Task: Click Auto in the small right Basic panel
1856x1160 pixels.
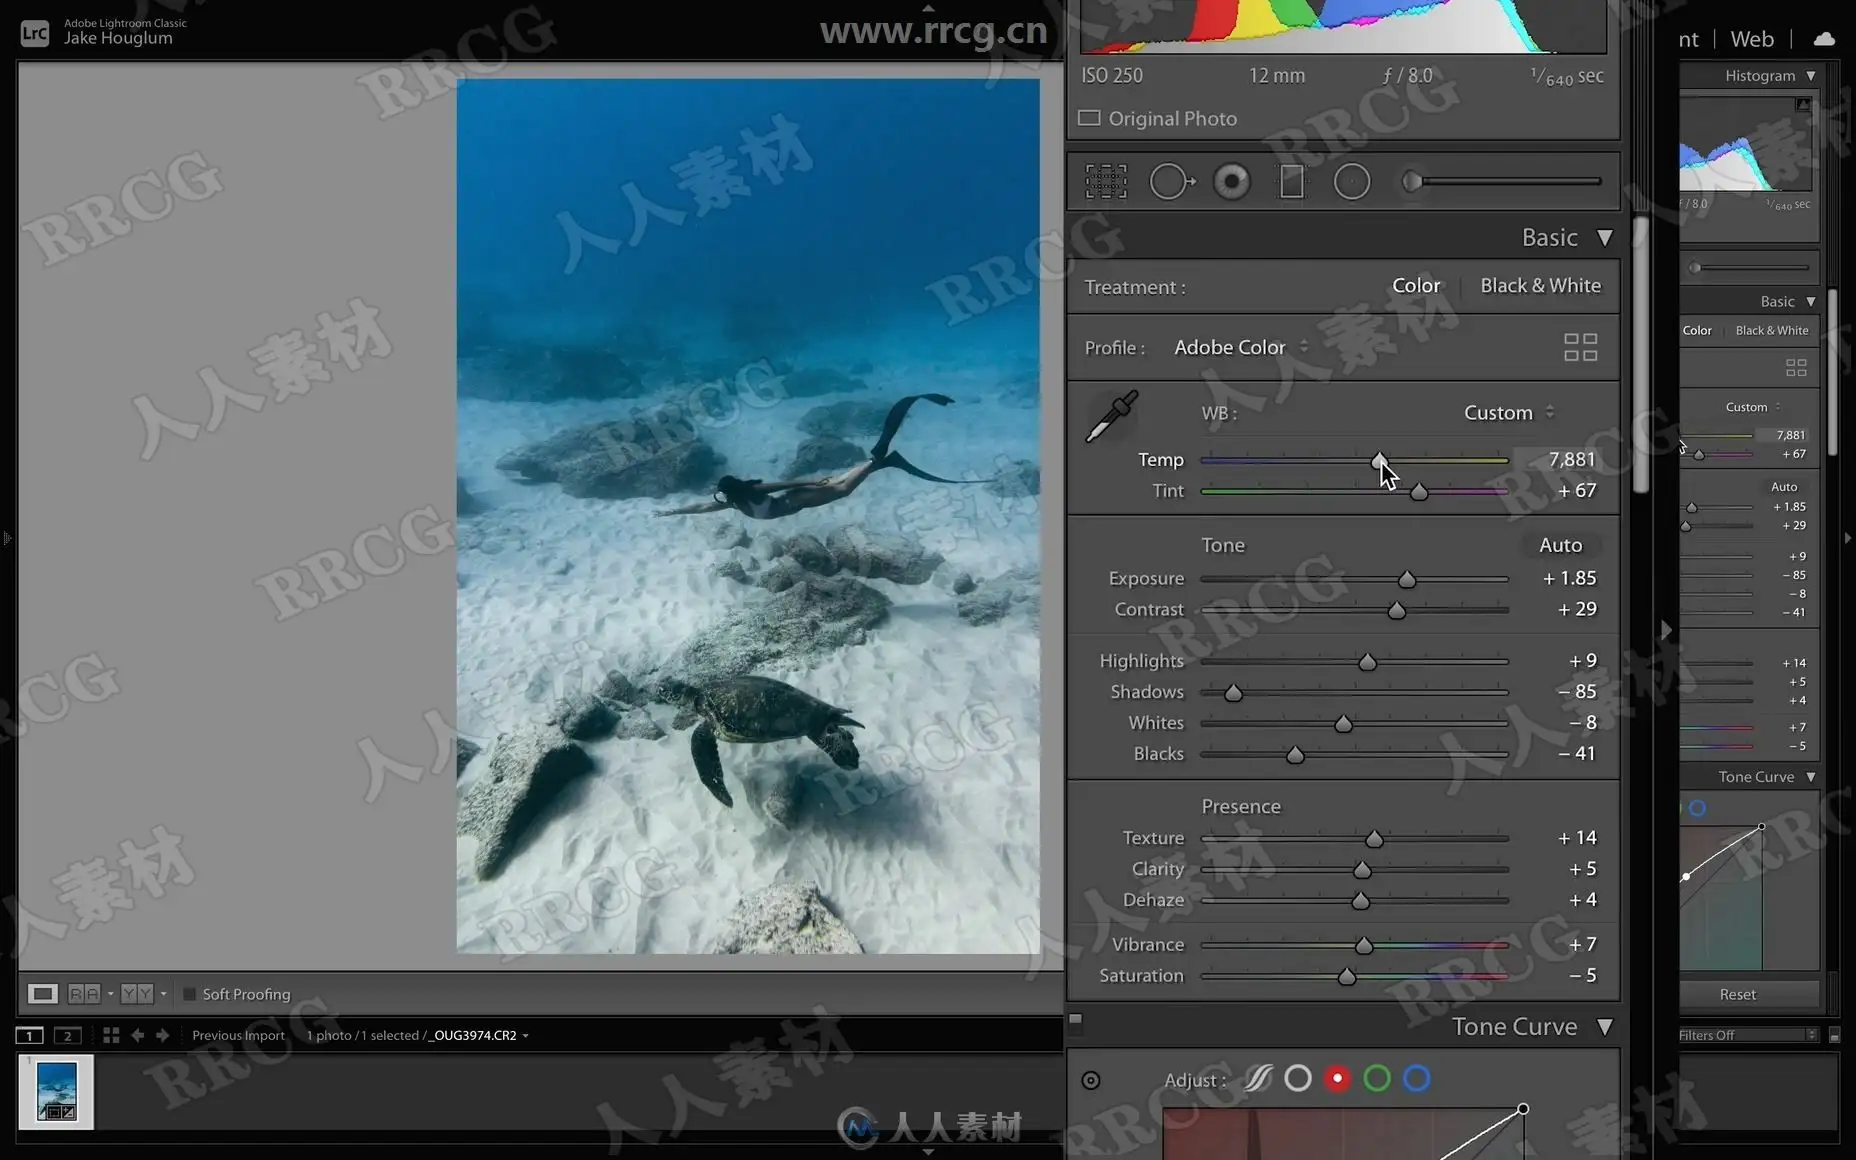Action: 1784,487
